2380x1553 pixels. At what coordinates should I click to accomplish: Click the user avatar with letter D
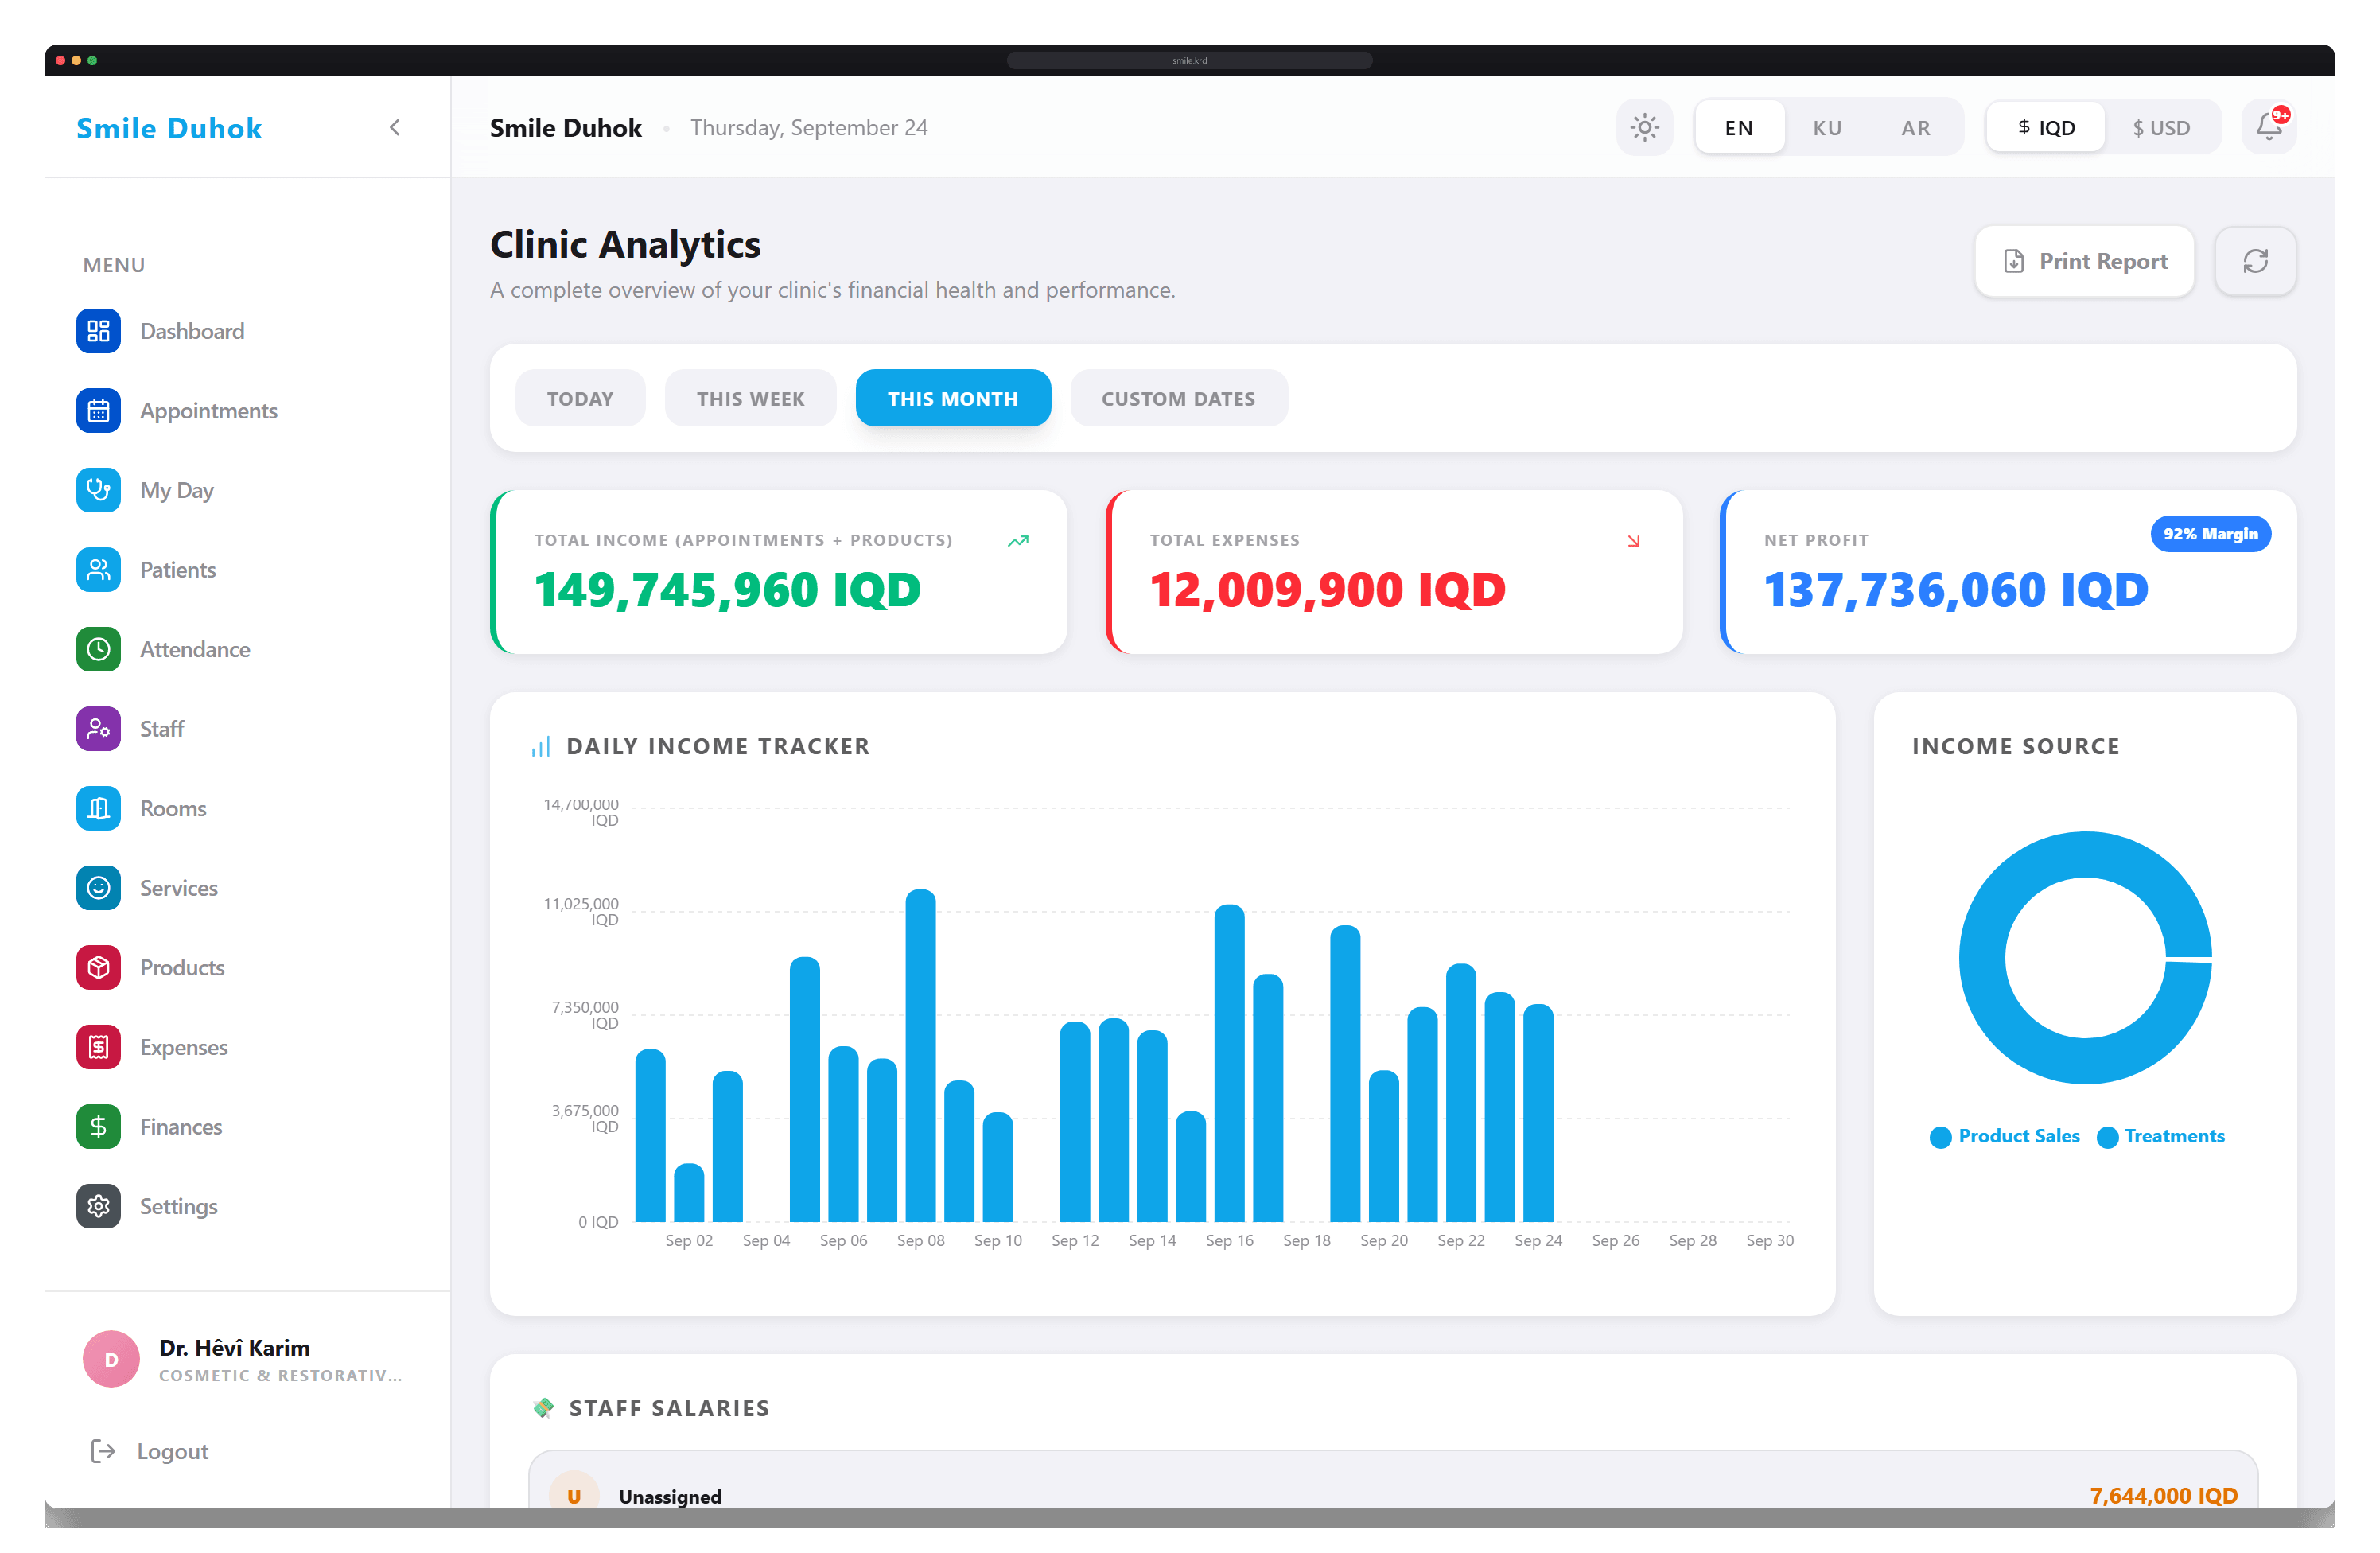click(111, 1359)
